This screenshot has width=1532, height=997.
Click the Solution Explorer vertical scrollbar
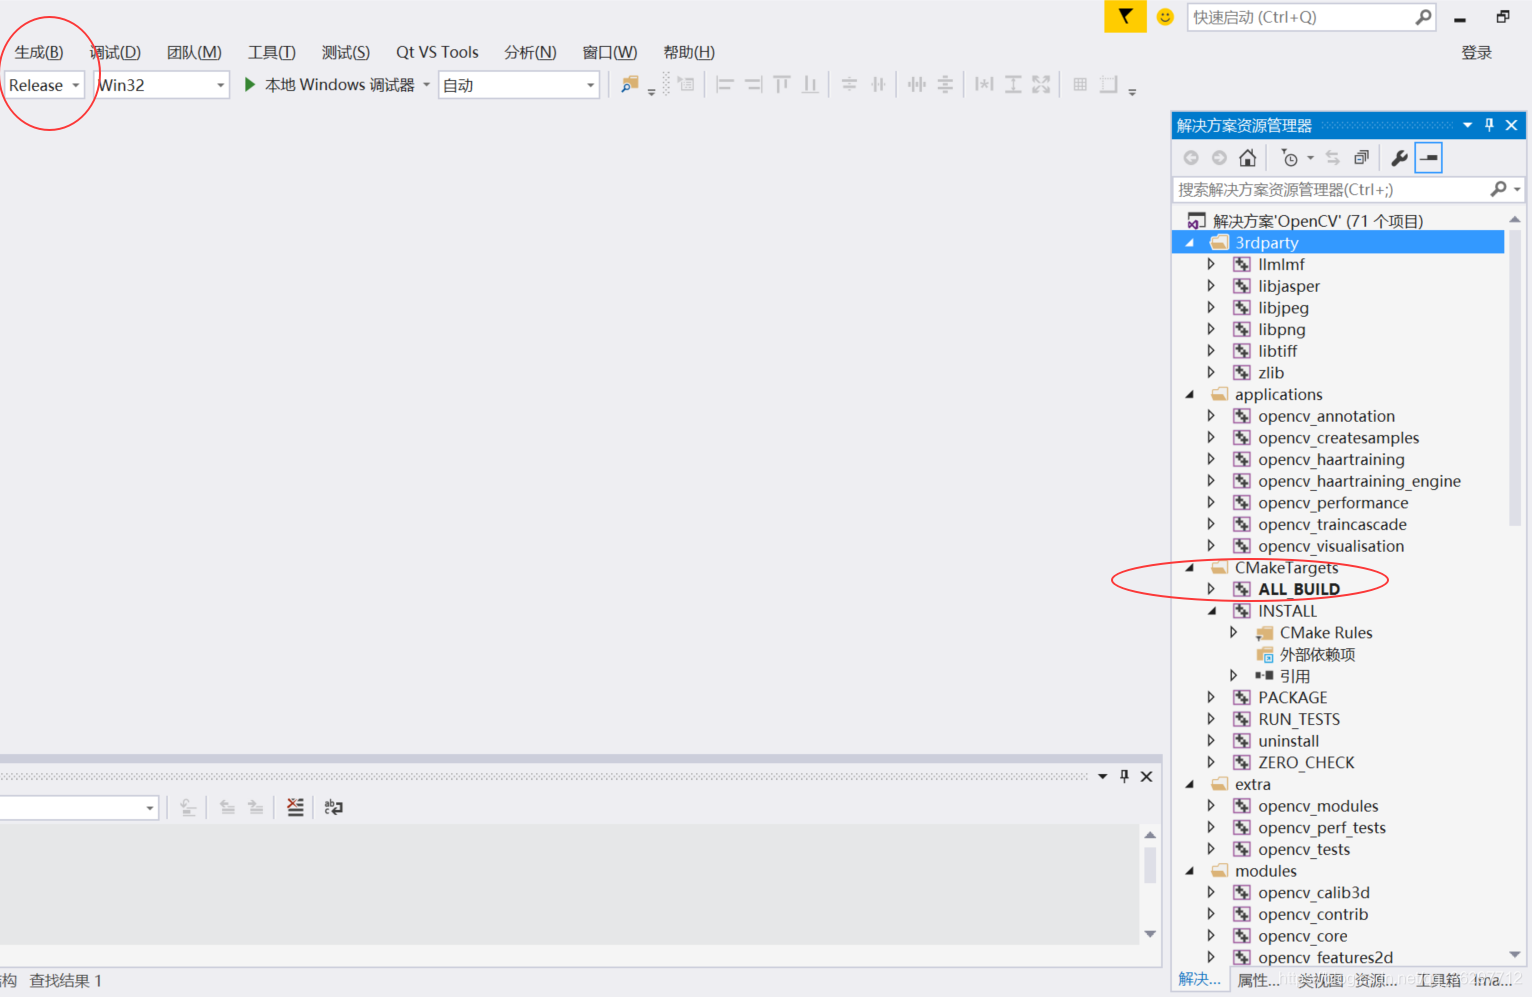1515,378
